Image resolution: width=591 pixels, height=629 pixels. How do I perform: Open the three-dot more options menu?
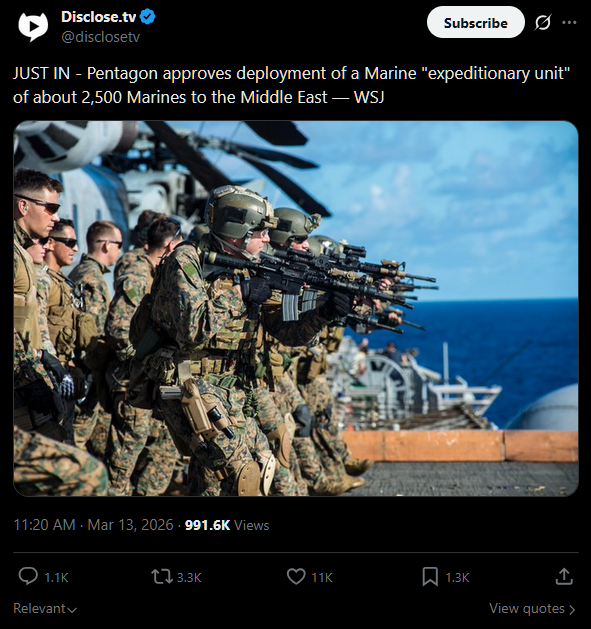tap(569, 22)
